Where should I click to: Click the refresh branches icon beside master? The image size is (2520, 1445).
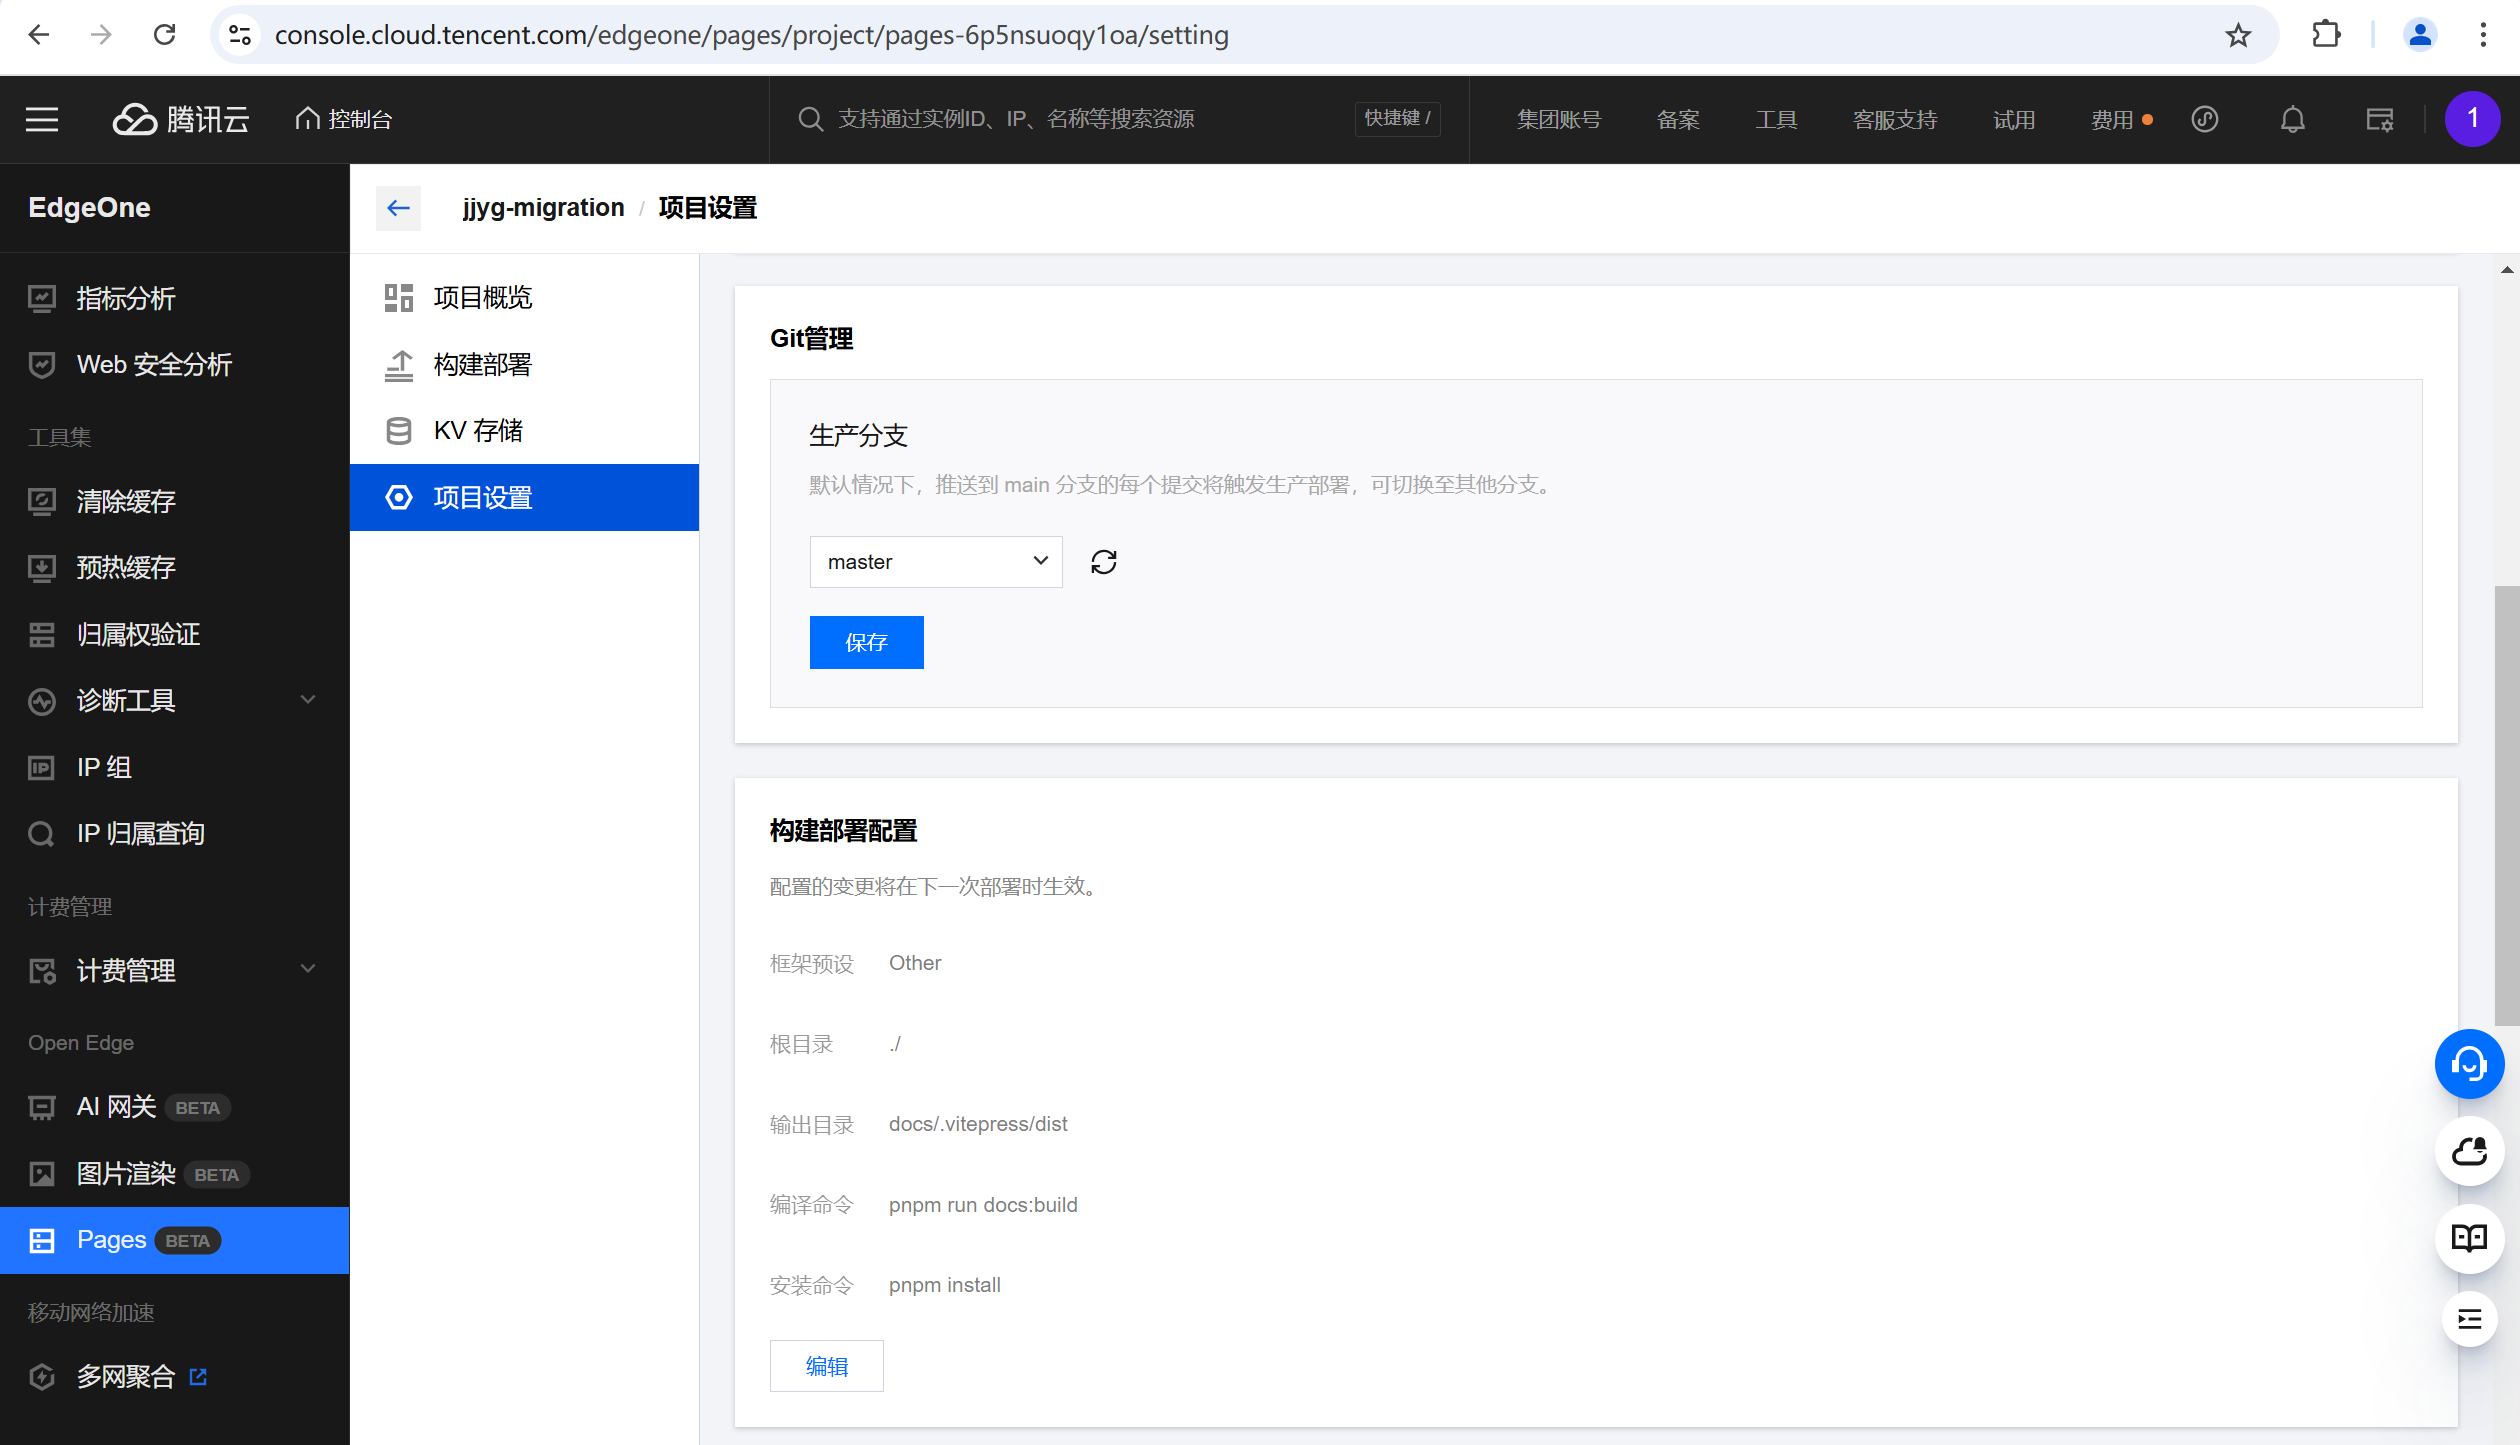click(1103, 562)
